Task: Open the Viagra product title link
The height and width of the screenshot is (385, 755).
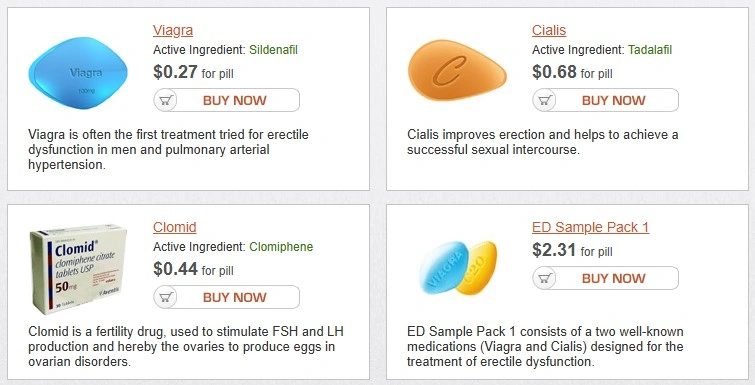Action: [x=173, y=30]
